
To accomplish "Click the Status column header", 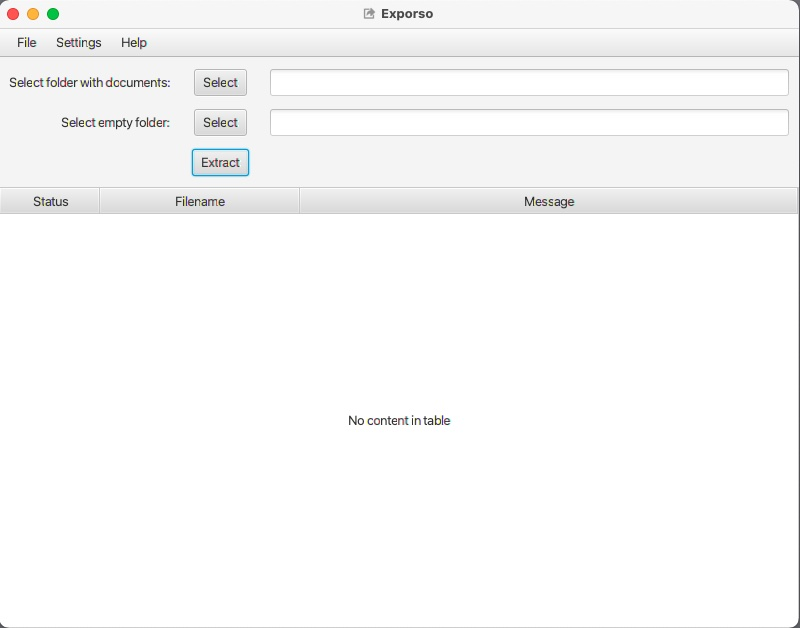I will 49,201.
